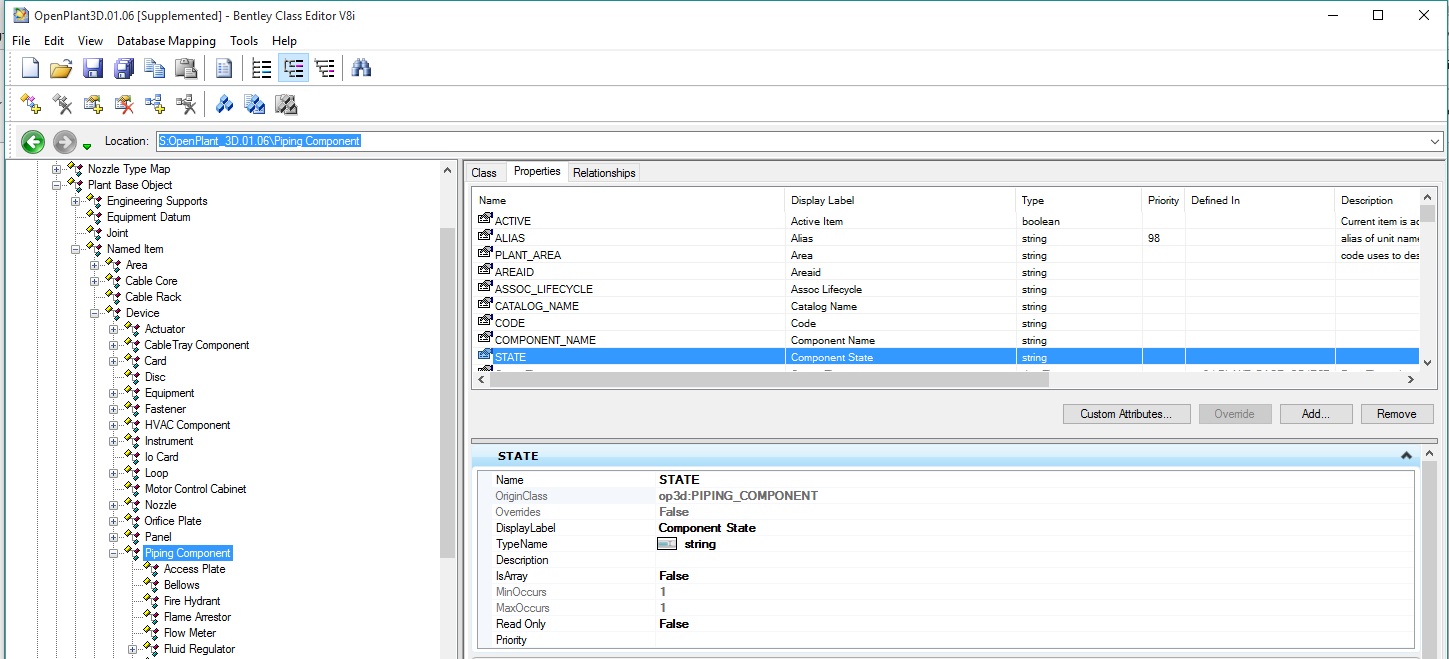
Task: Add relationship icon with plus
Action: coord(155,104)
